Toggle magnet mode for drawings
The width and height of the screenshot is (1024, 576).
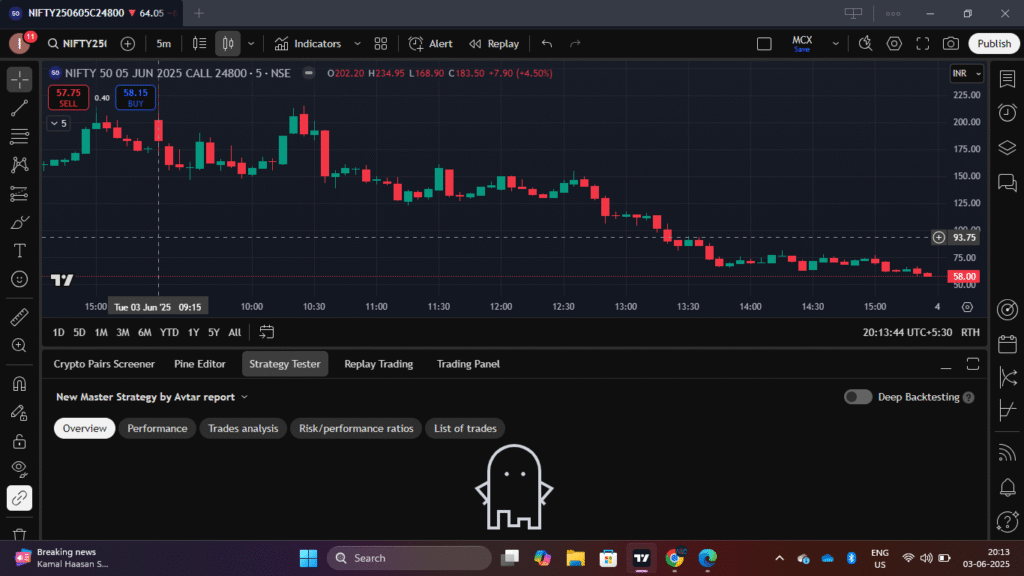pyautogui.click(x=20, y=384)
